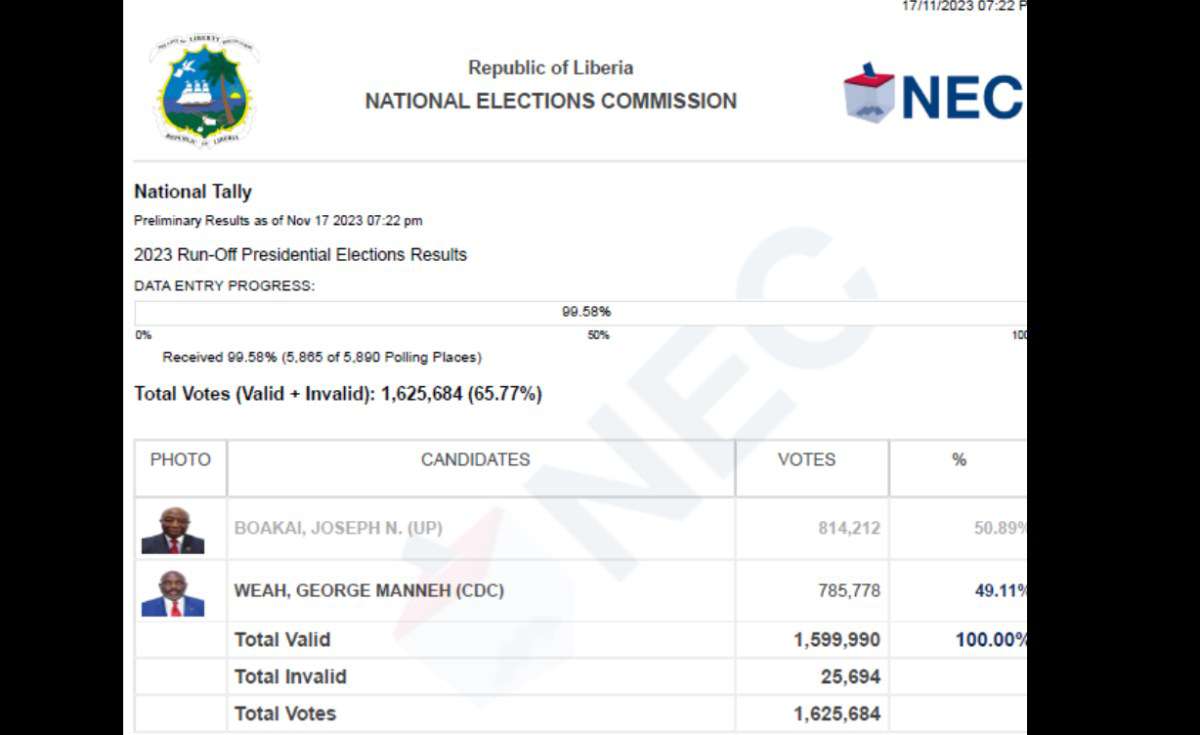Click the NATIONAL ELECTIONS COMMISSION title

point(550,101)
